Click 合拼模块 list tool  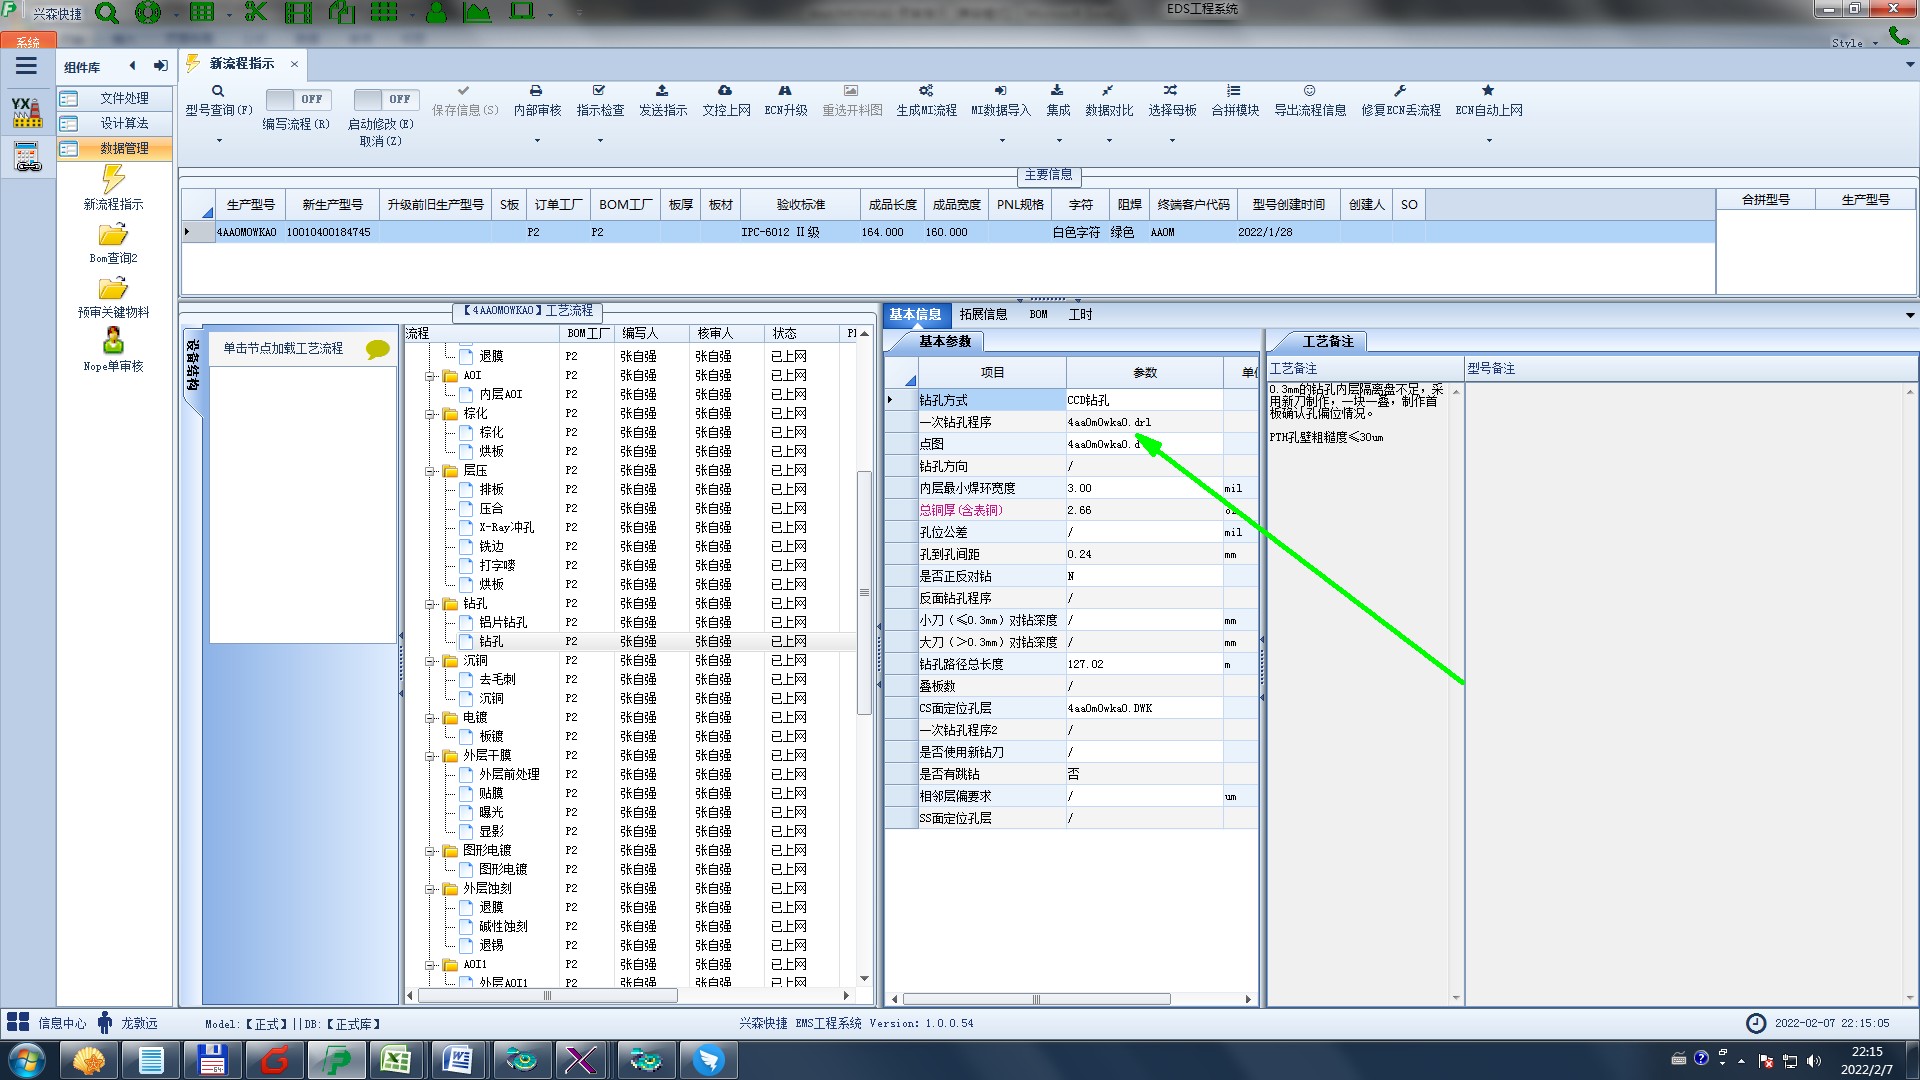click(1235, 101)
